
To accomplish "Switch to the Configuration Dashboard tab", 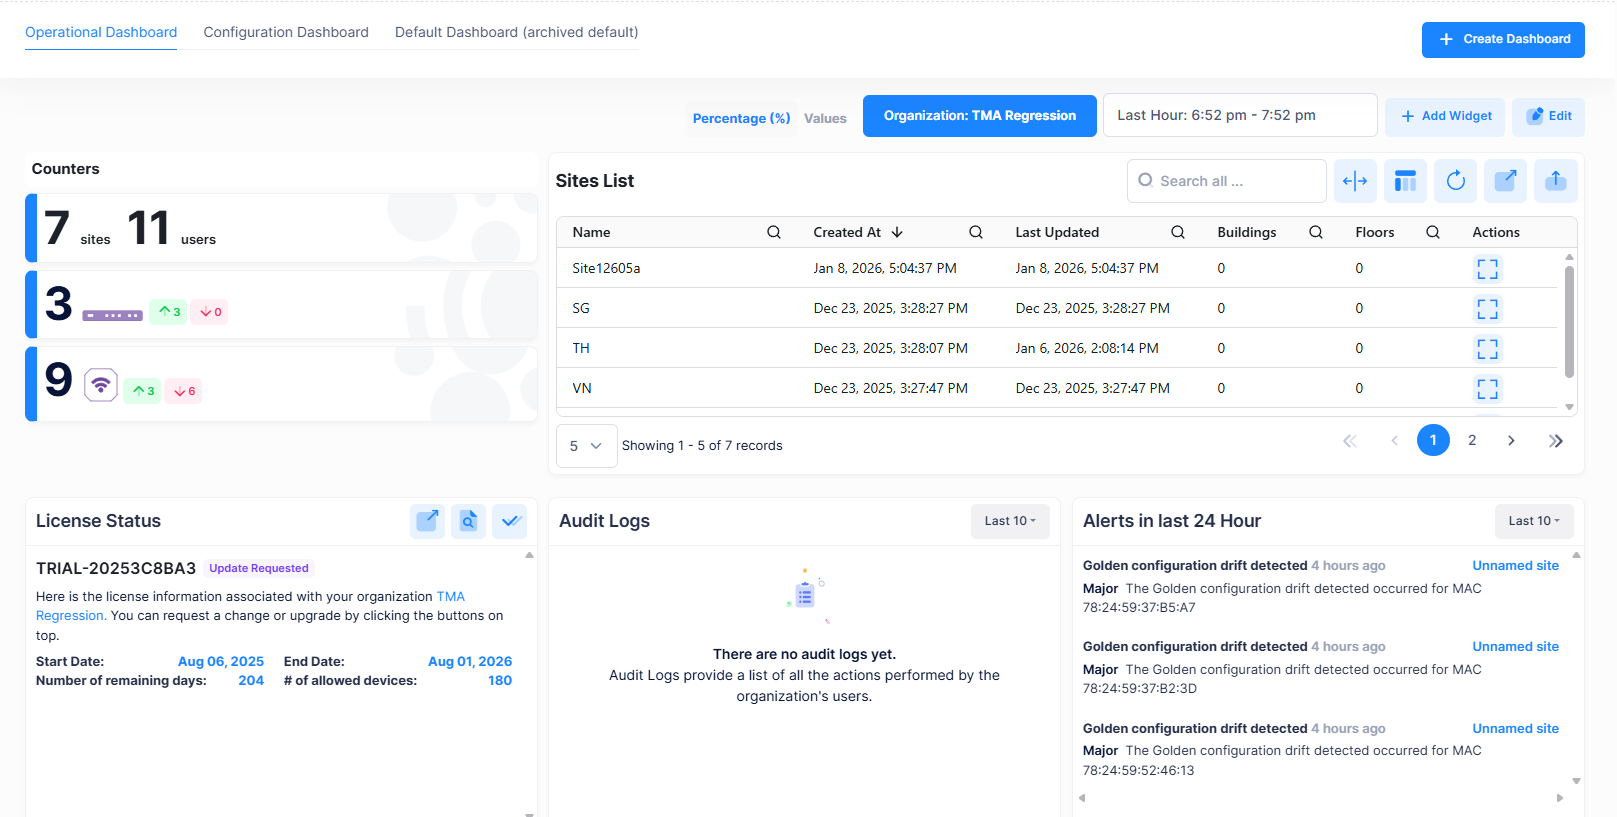I will click(286, 32).
